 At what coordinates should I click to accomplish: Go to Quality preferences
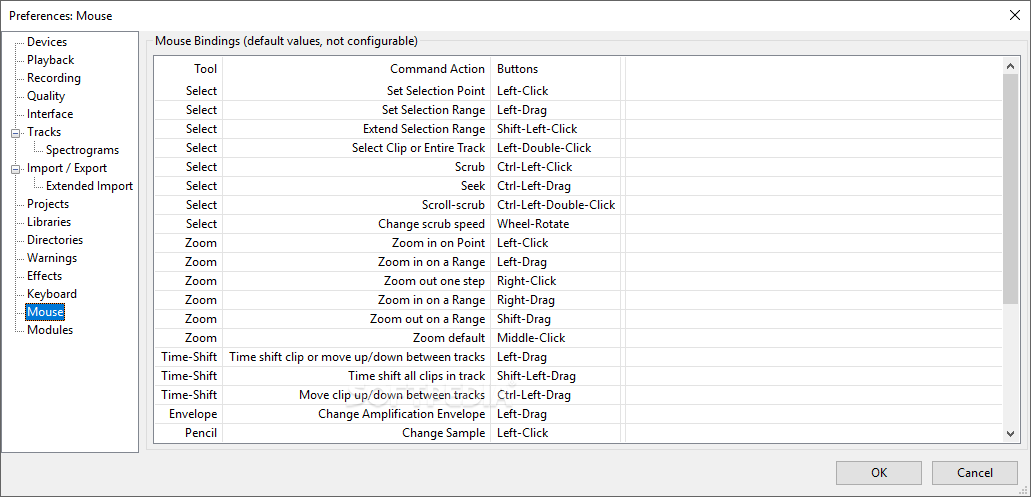tap(46, 96)
